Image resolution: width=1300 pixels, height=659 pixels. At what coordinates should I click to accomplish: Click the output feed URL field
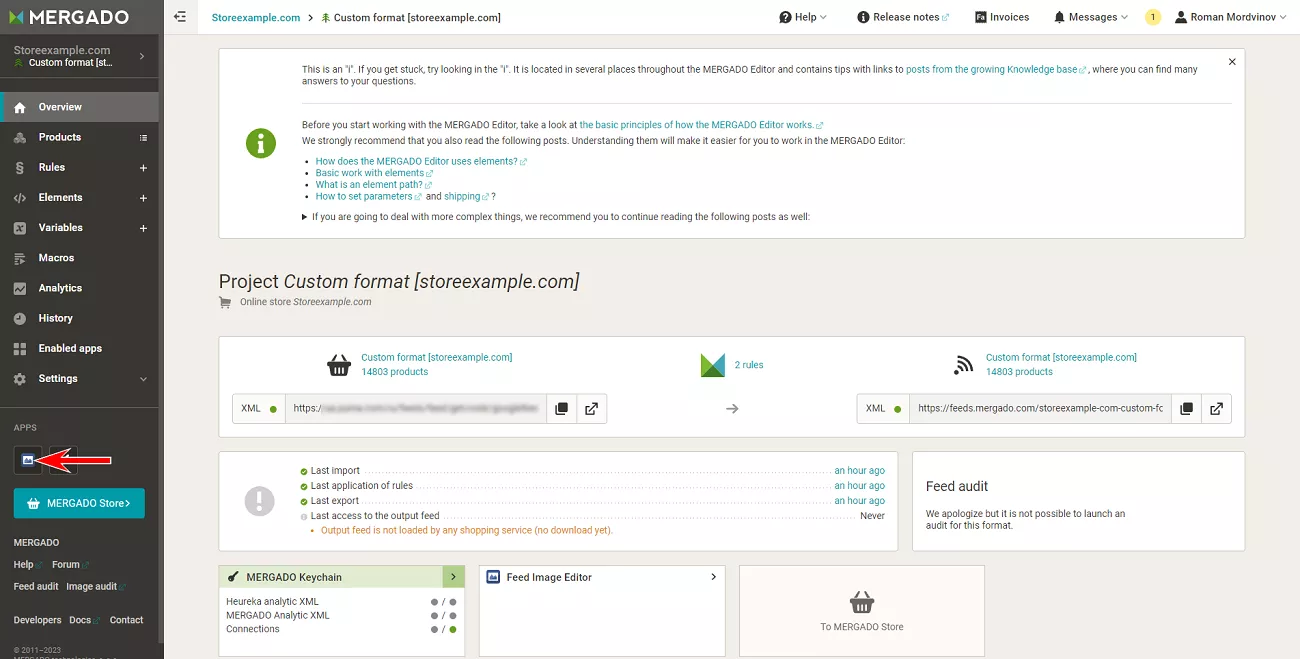coord(1041,409)
